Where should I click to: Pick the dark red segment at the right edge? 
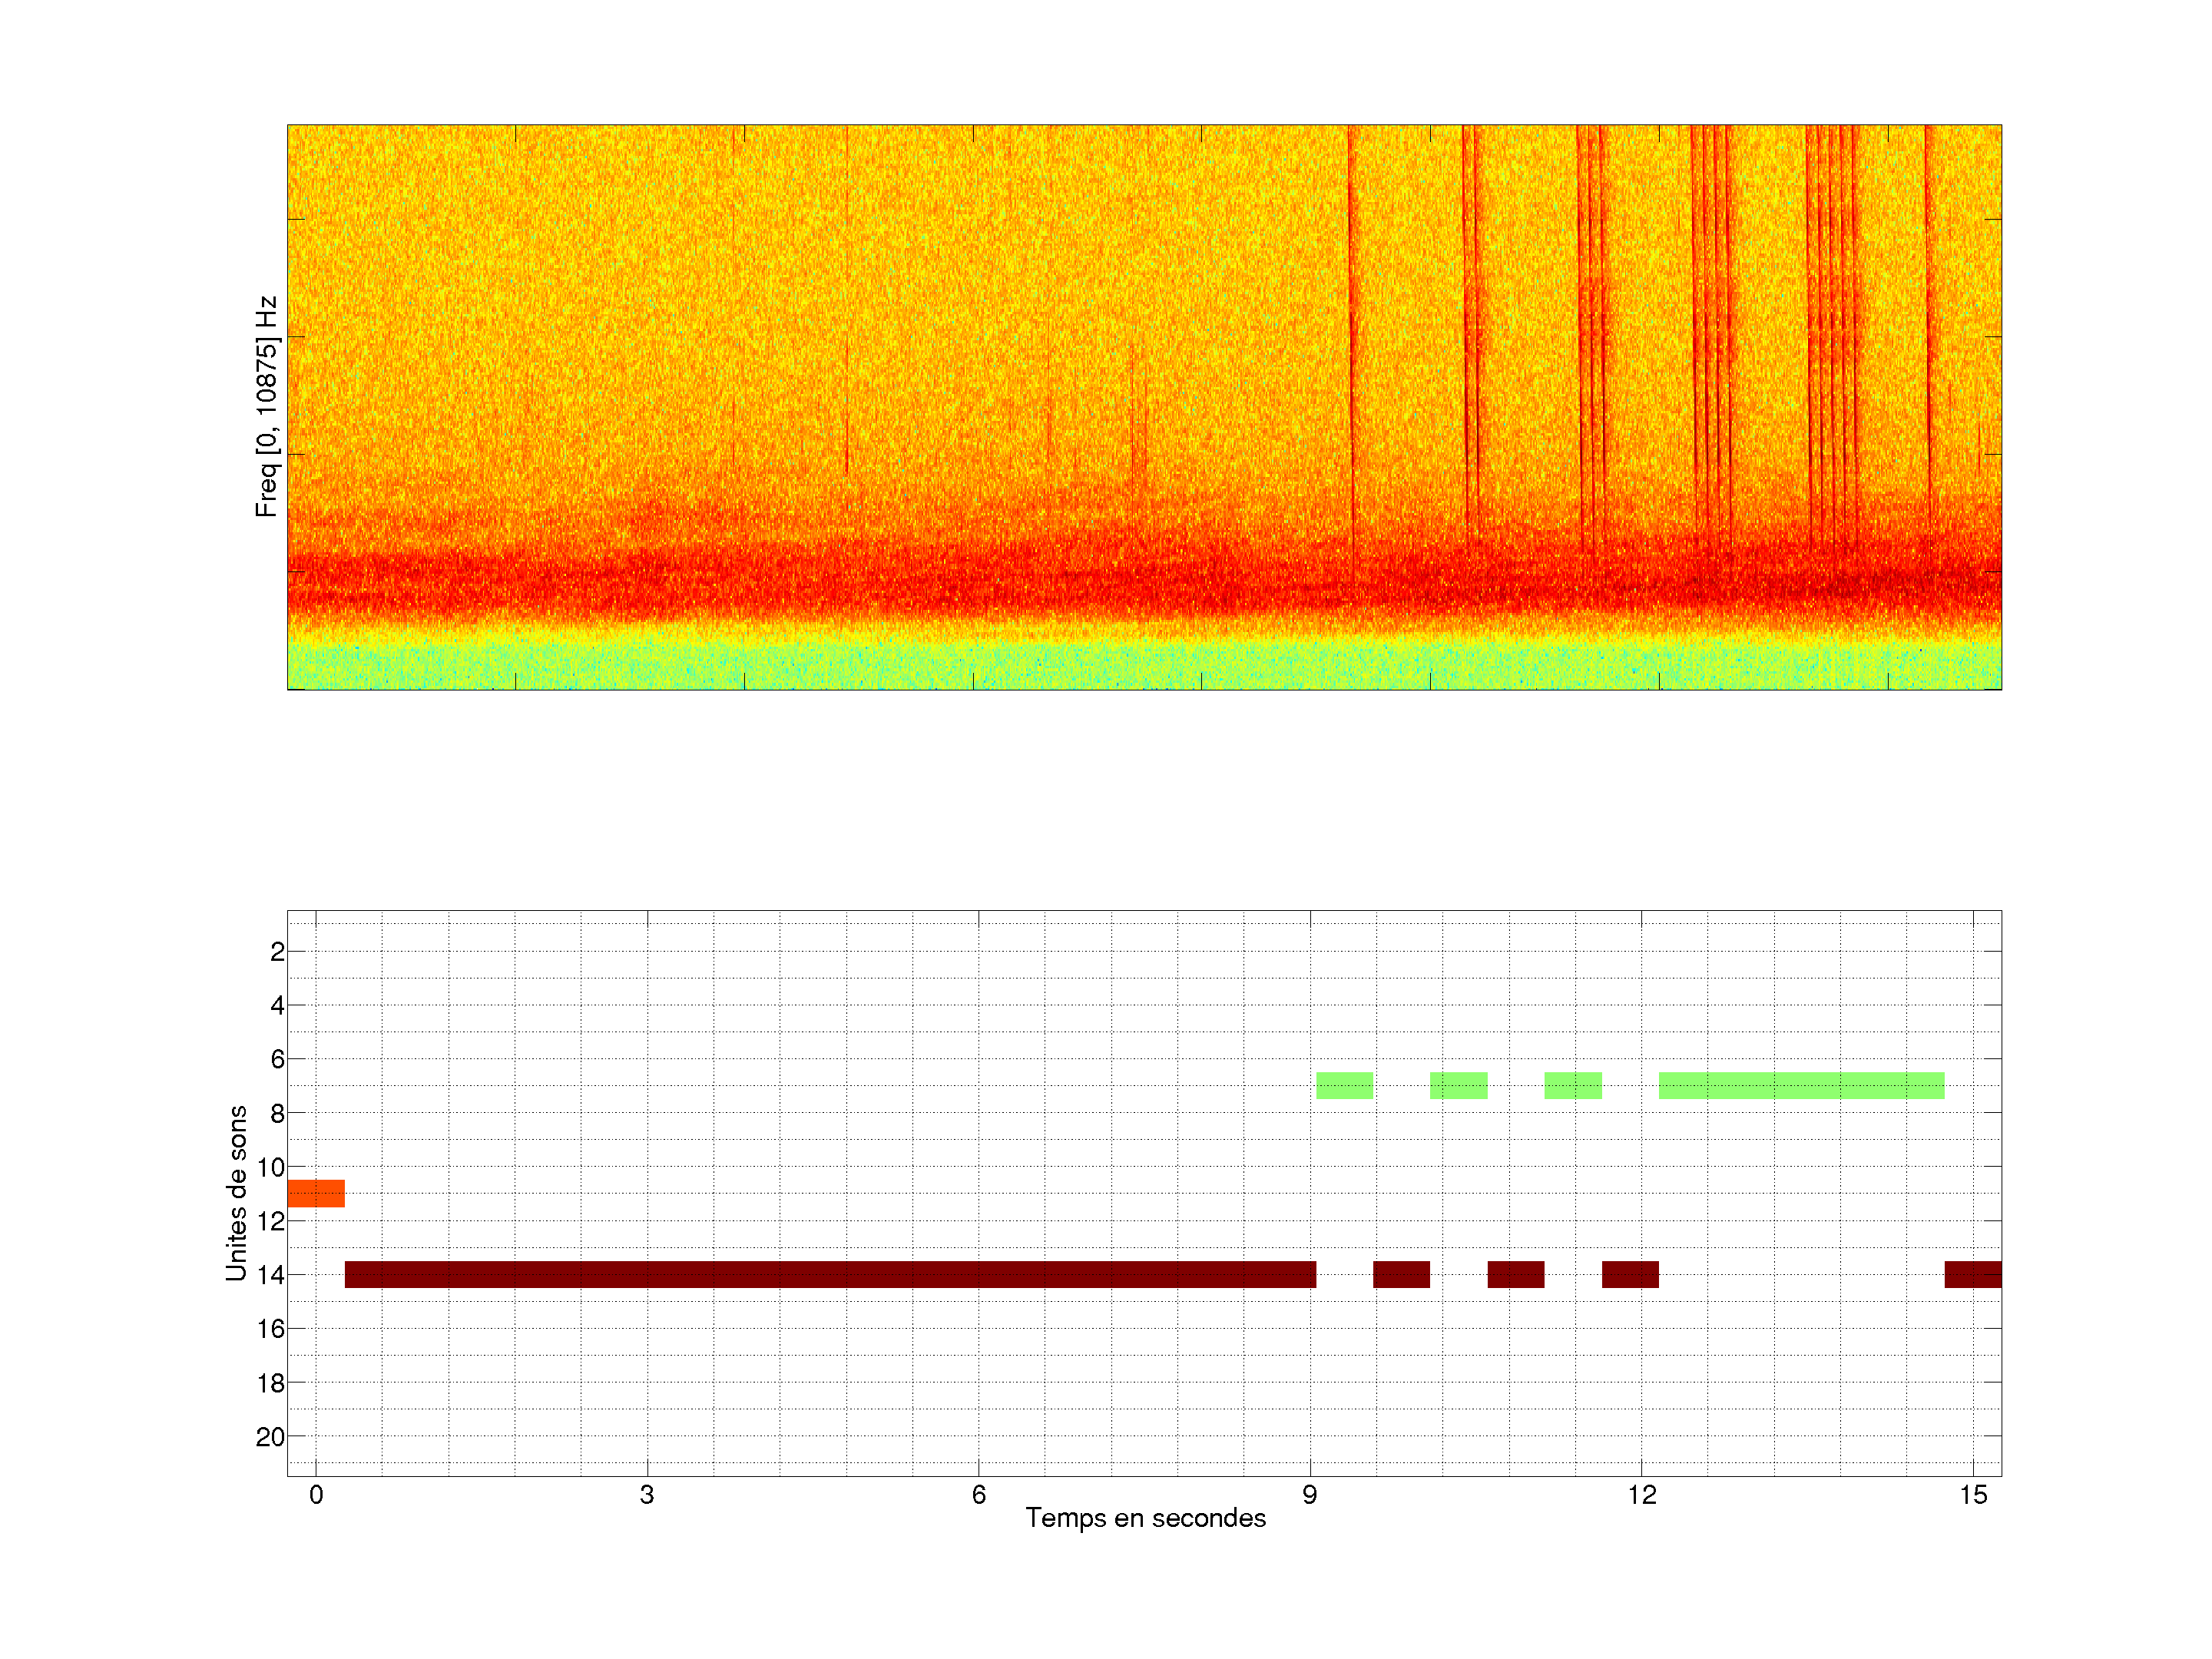[x=1972, y=1274]
